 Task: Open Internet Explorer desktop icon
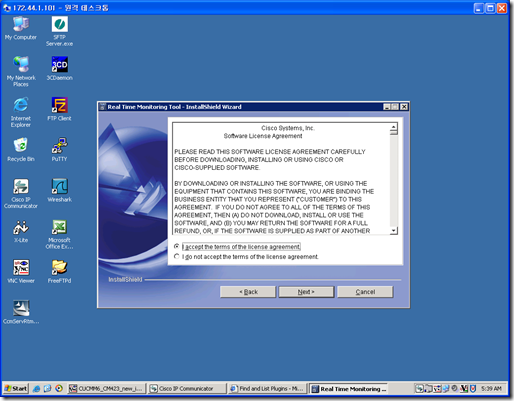tap(21, 112)
